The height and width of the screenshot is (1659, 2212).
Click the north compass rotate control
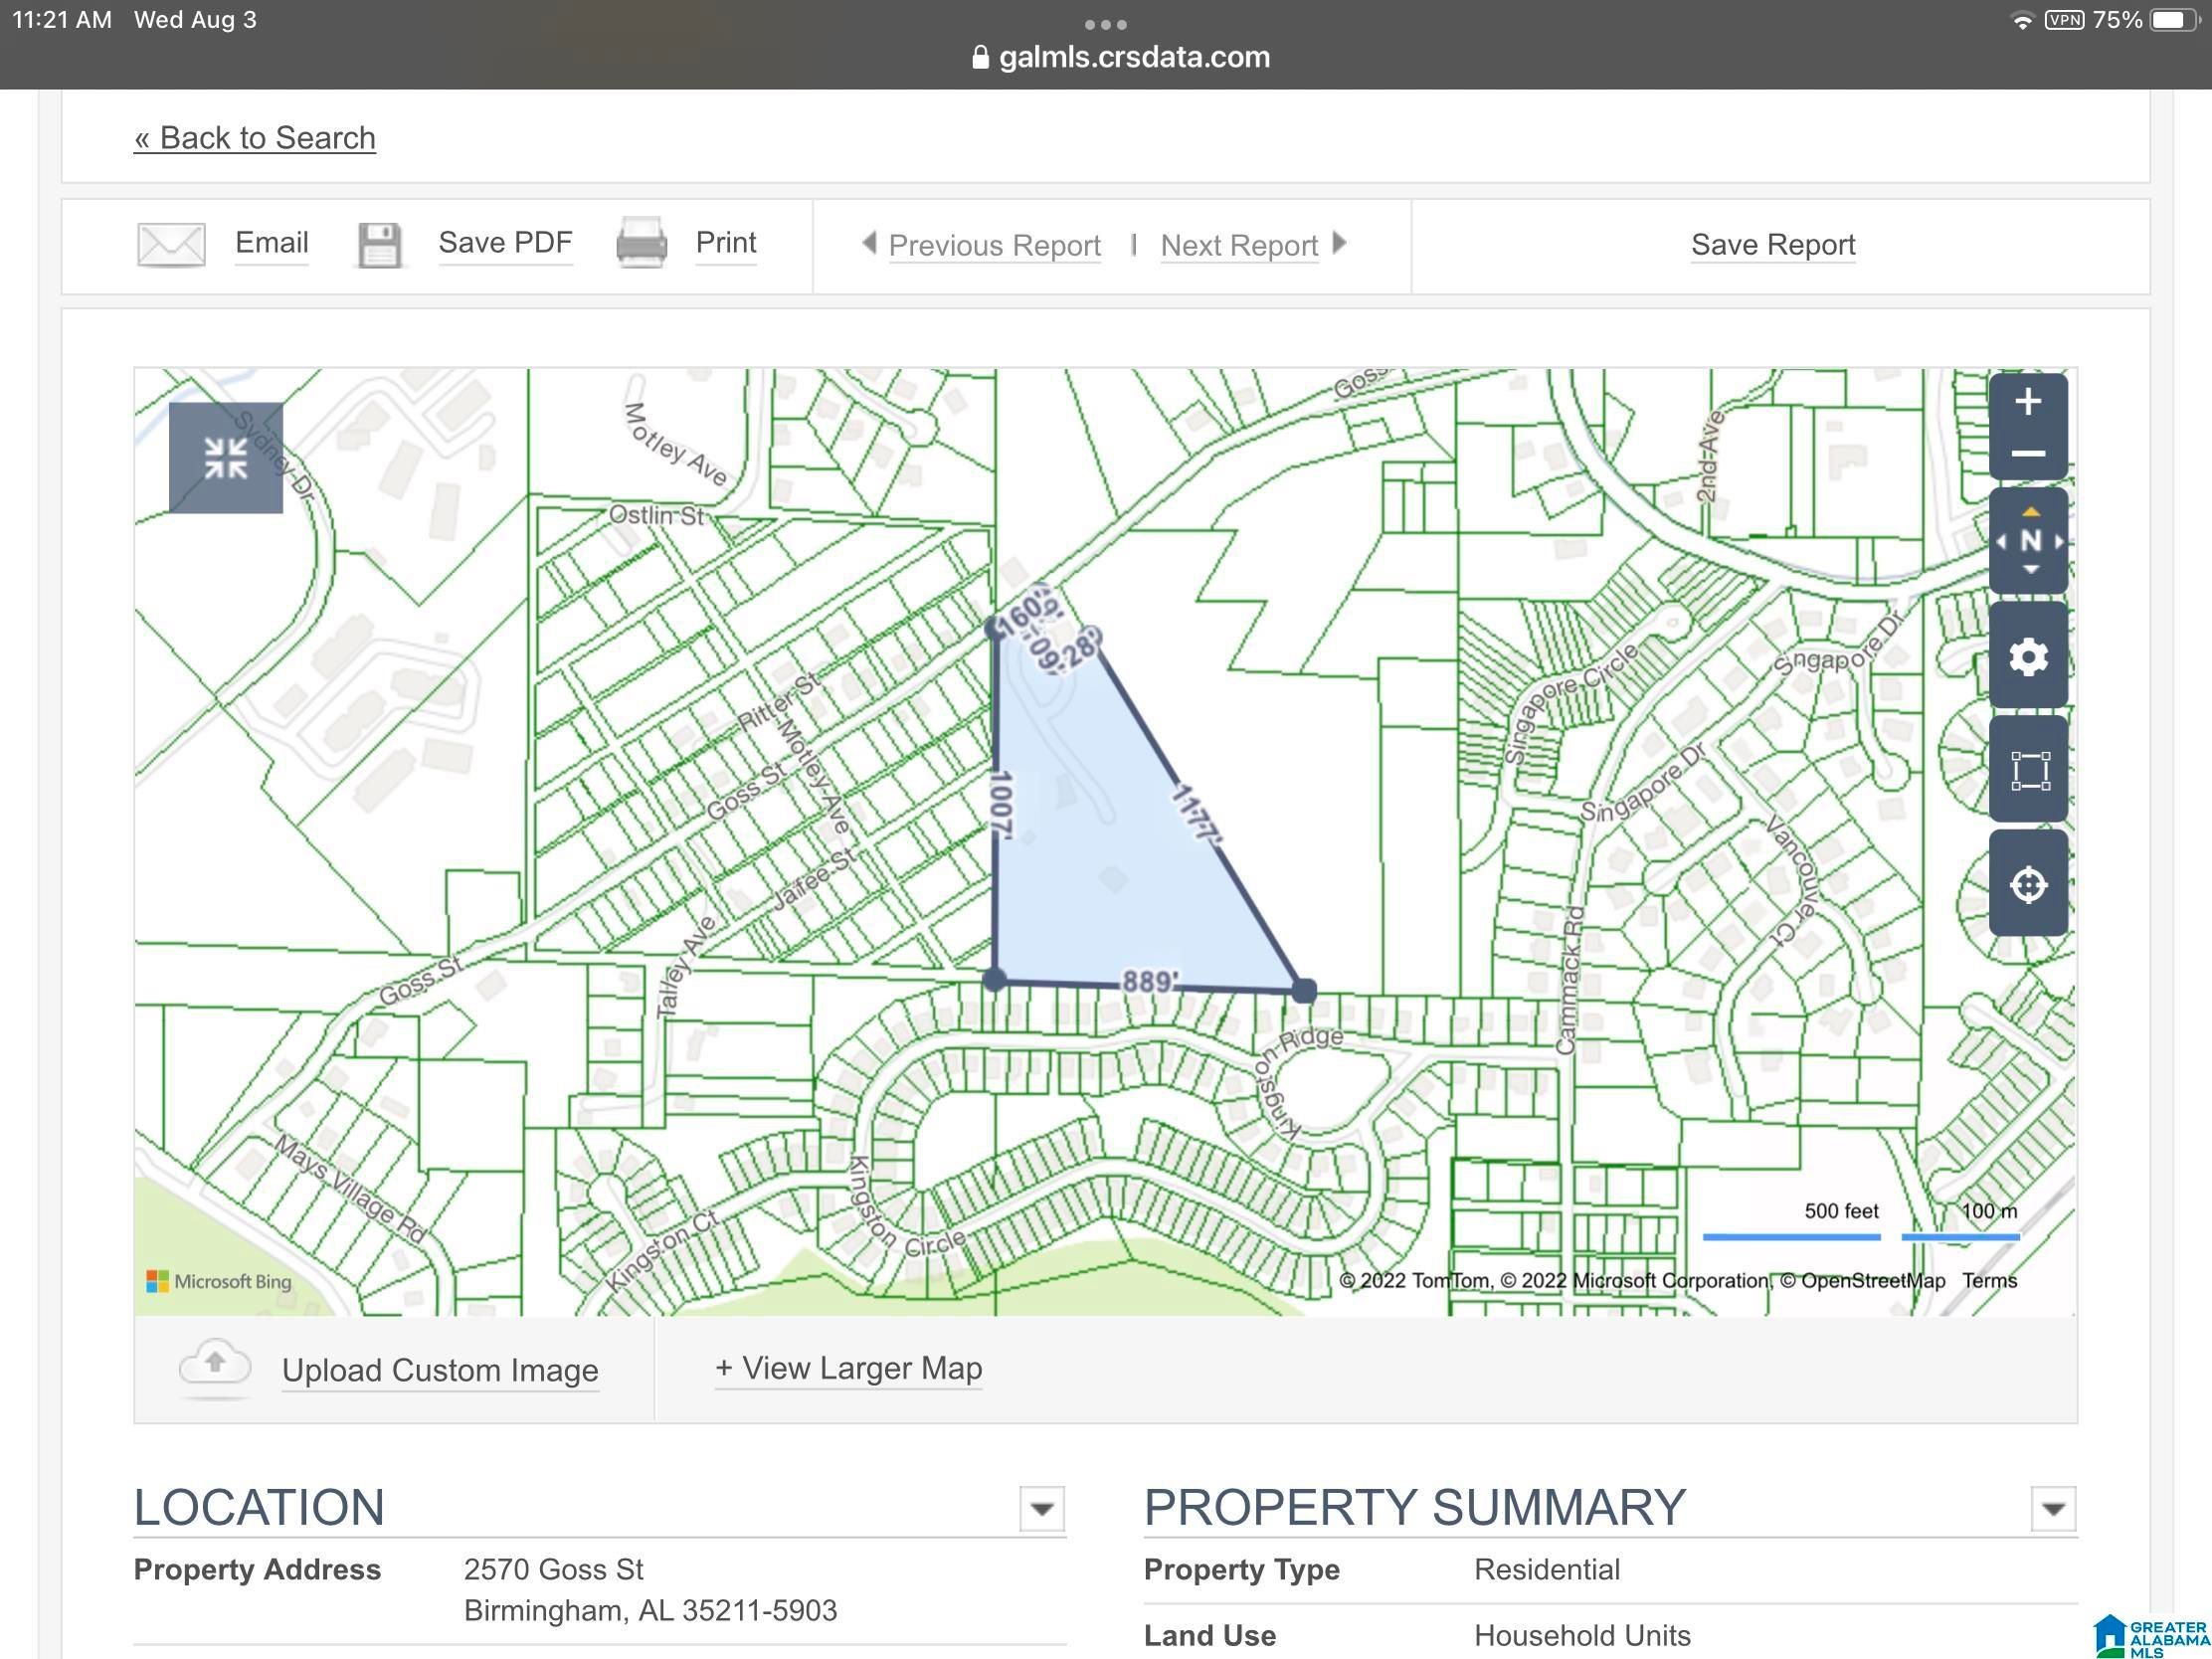[x=2029, y=541]
